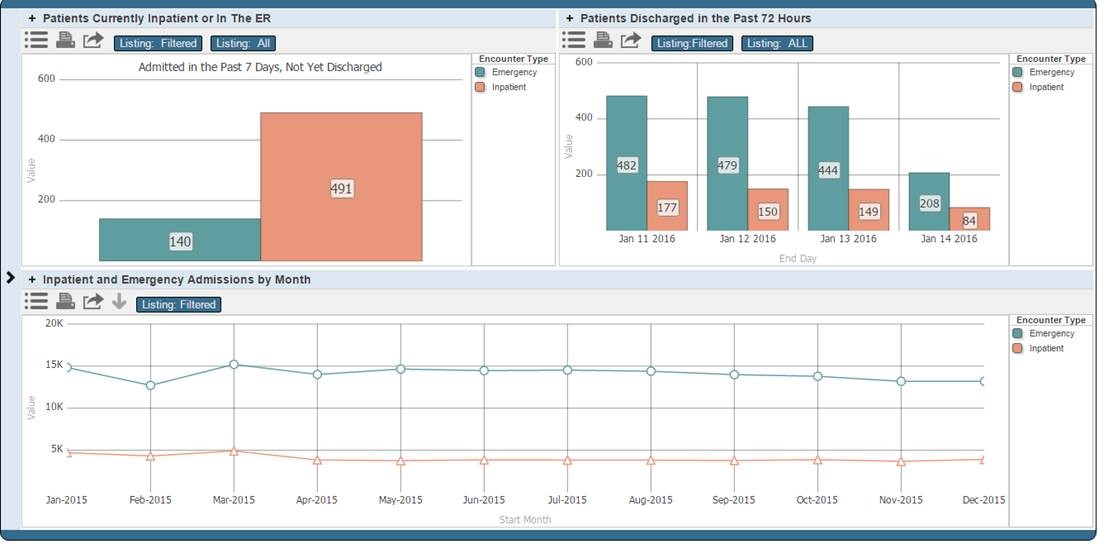Image resolution: width=1099 pixels, height=544 pixels.
Task: Click the Emergency data point for Feb-2015
Action: (x=150, y=385)
